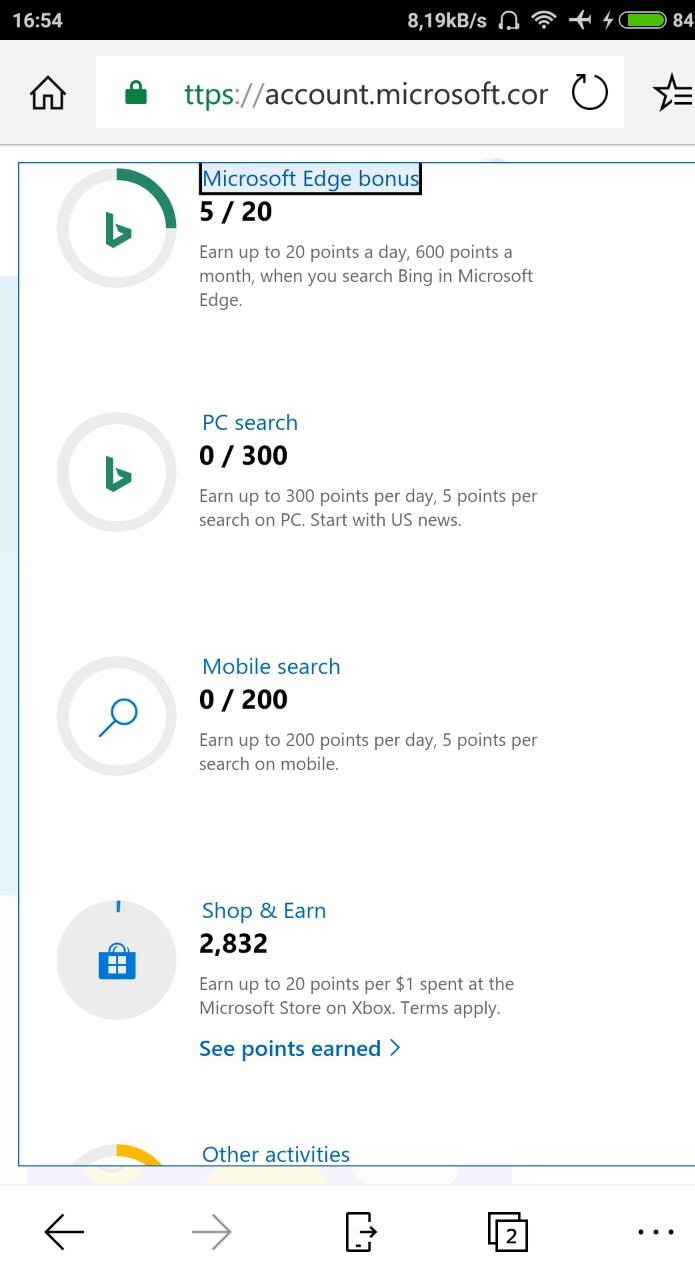Screen dimensions: 695x1280
Task: Open favorites using the star icon
Action: (x=670, y=94)
